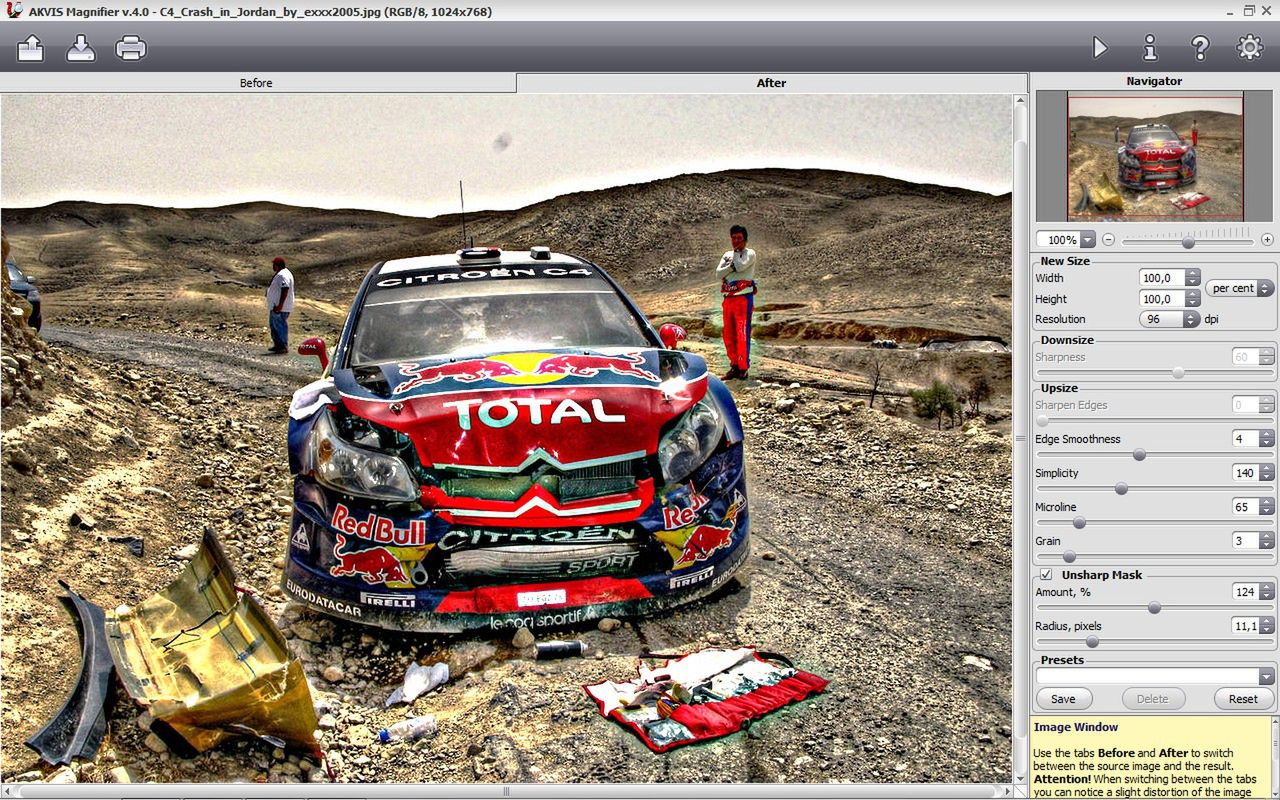Viewport: 1280px width, 800px height.
Task: Click the Navigator panel title
Action: (1154, 81)
